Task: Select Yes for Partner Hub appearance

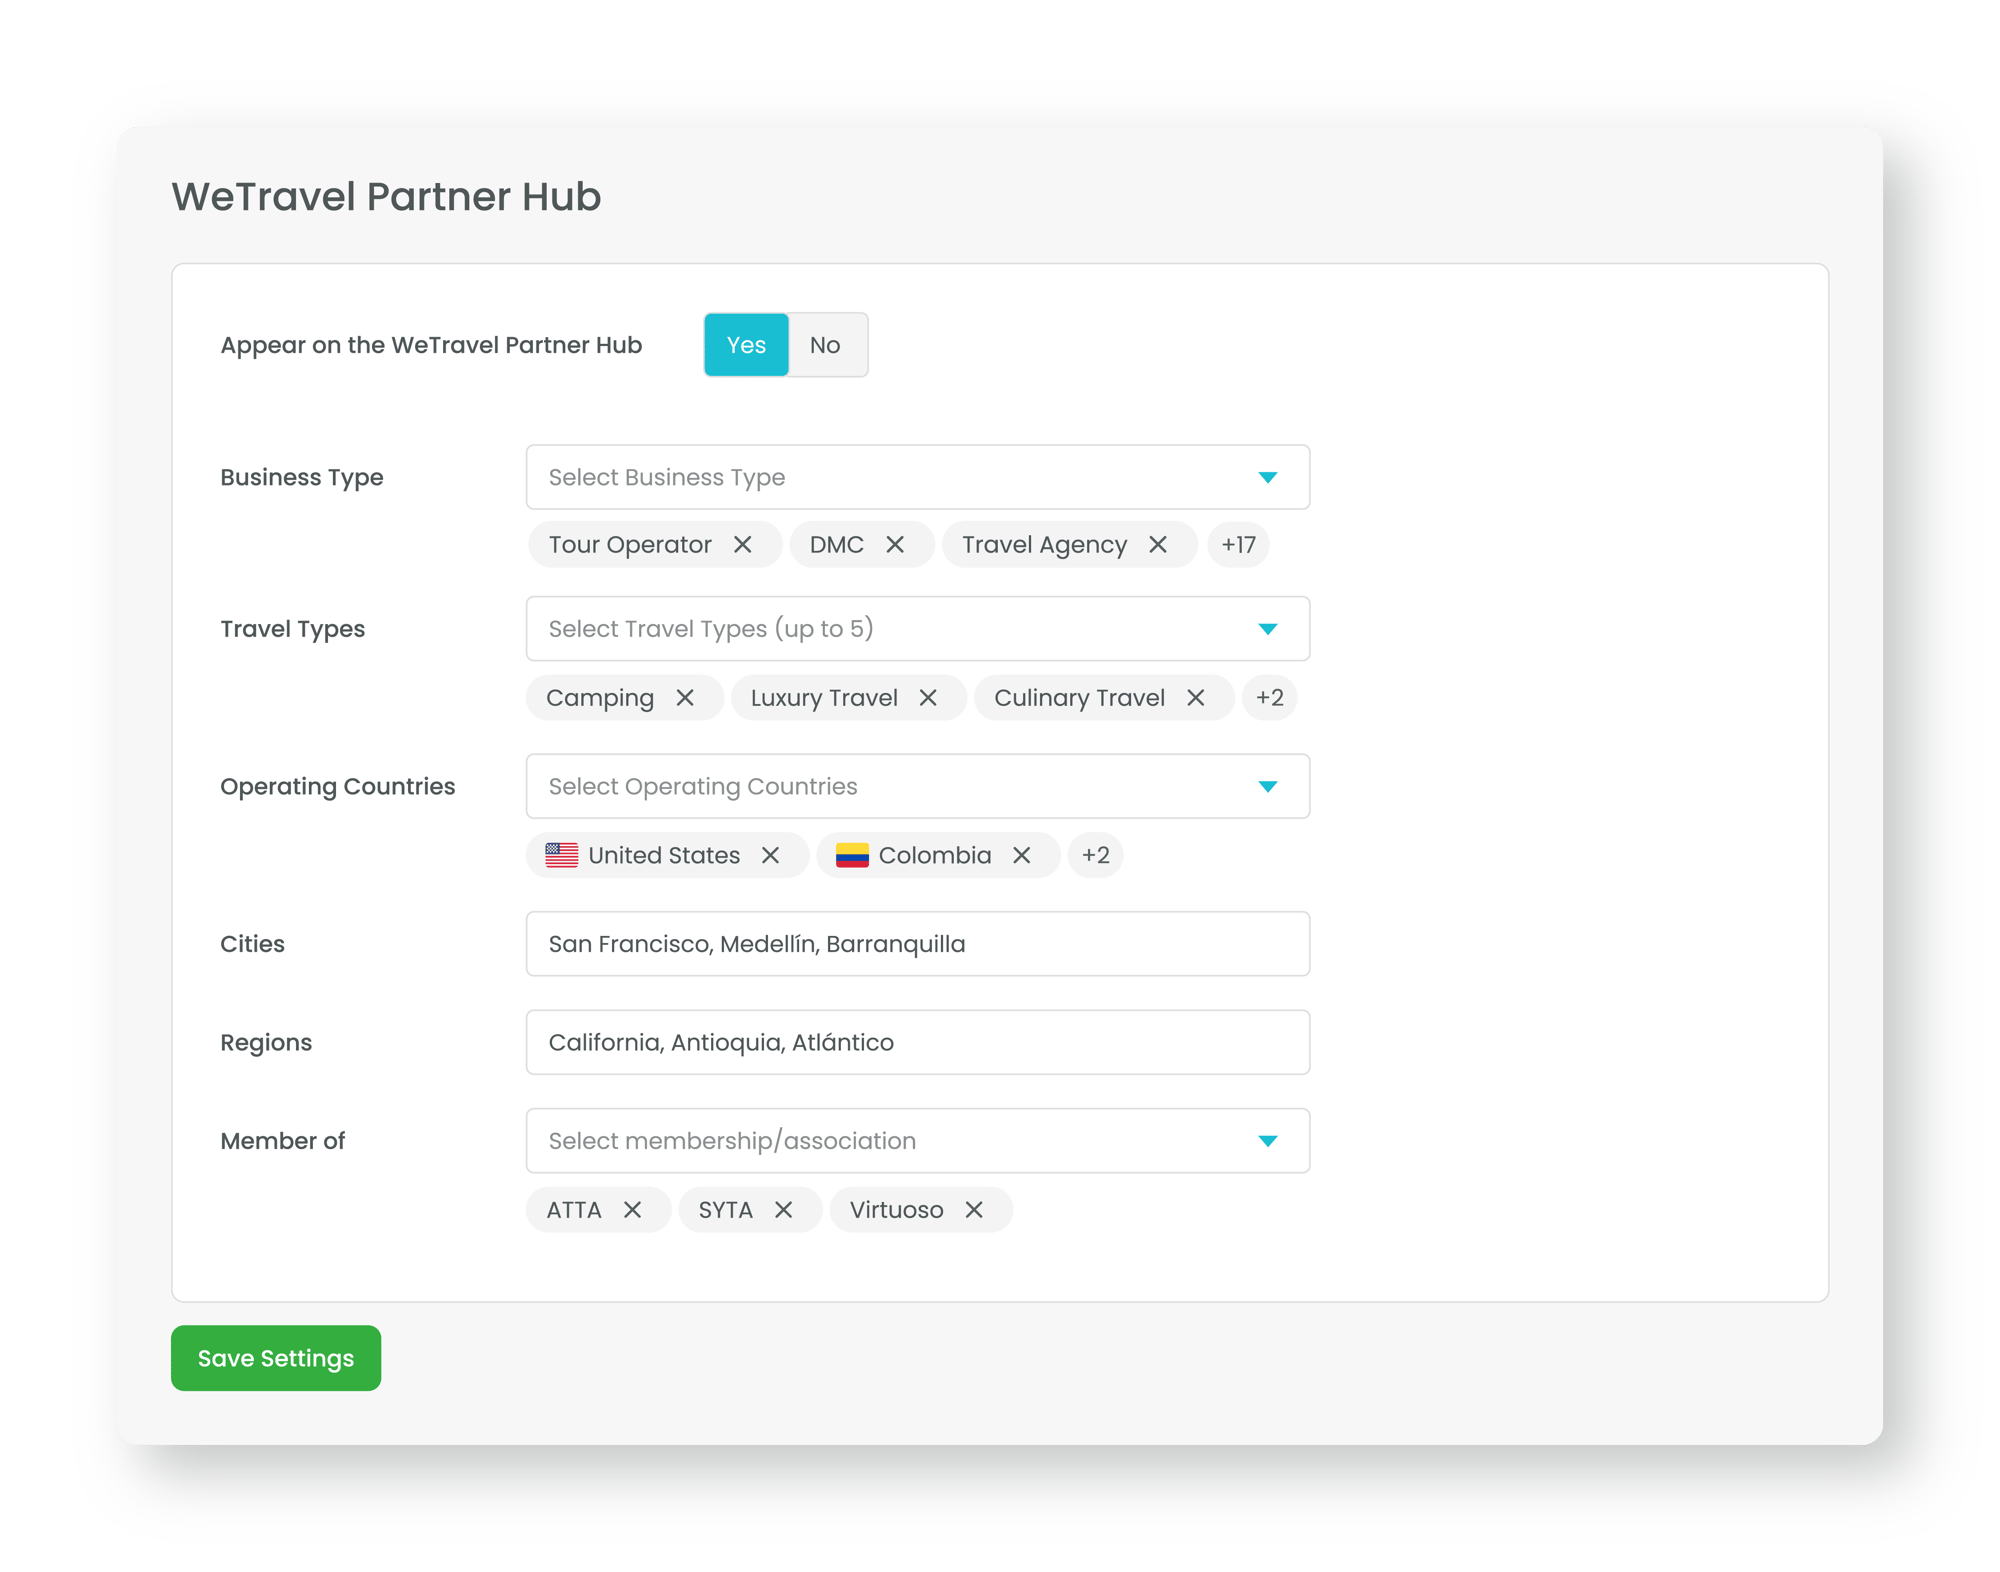Action: pos(746,345)
